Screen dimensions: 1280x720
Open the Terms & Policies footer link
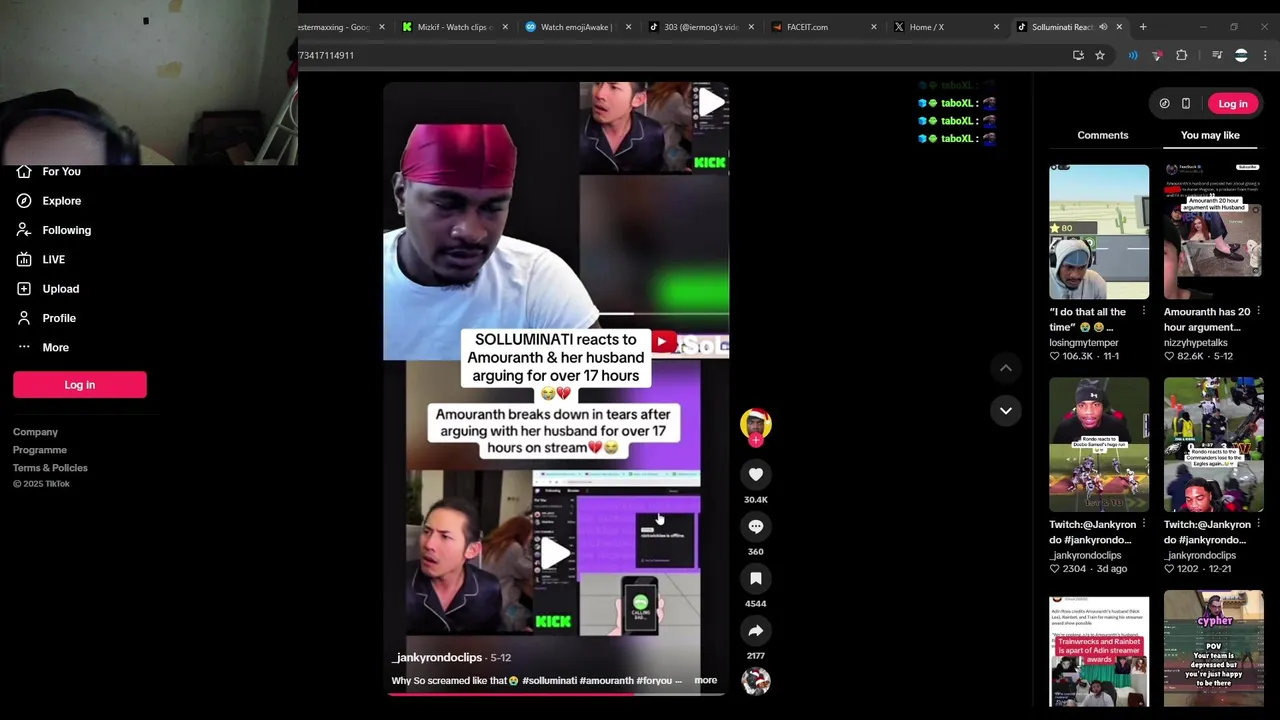click(x=50, y=468)
